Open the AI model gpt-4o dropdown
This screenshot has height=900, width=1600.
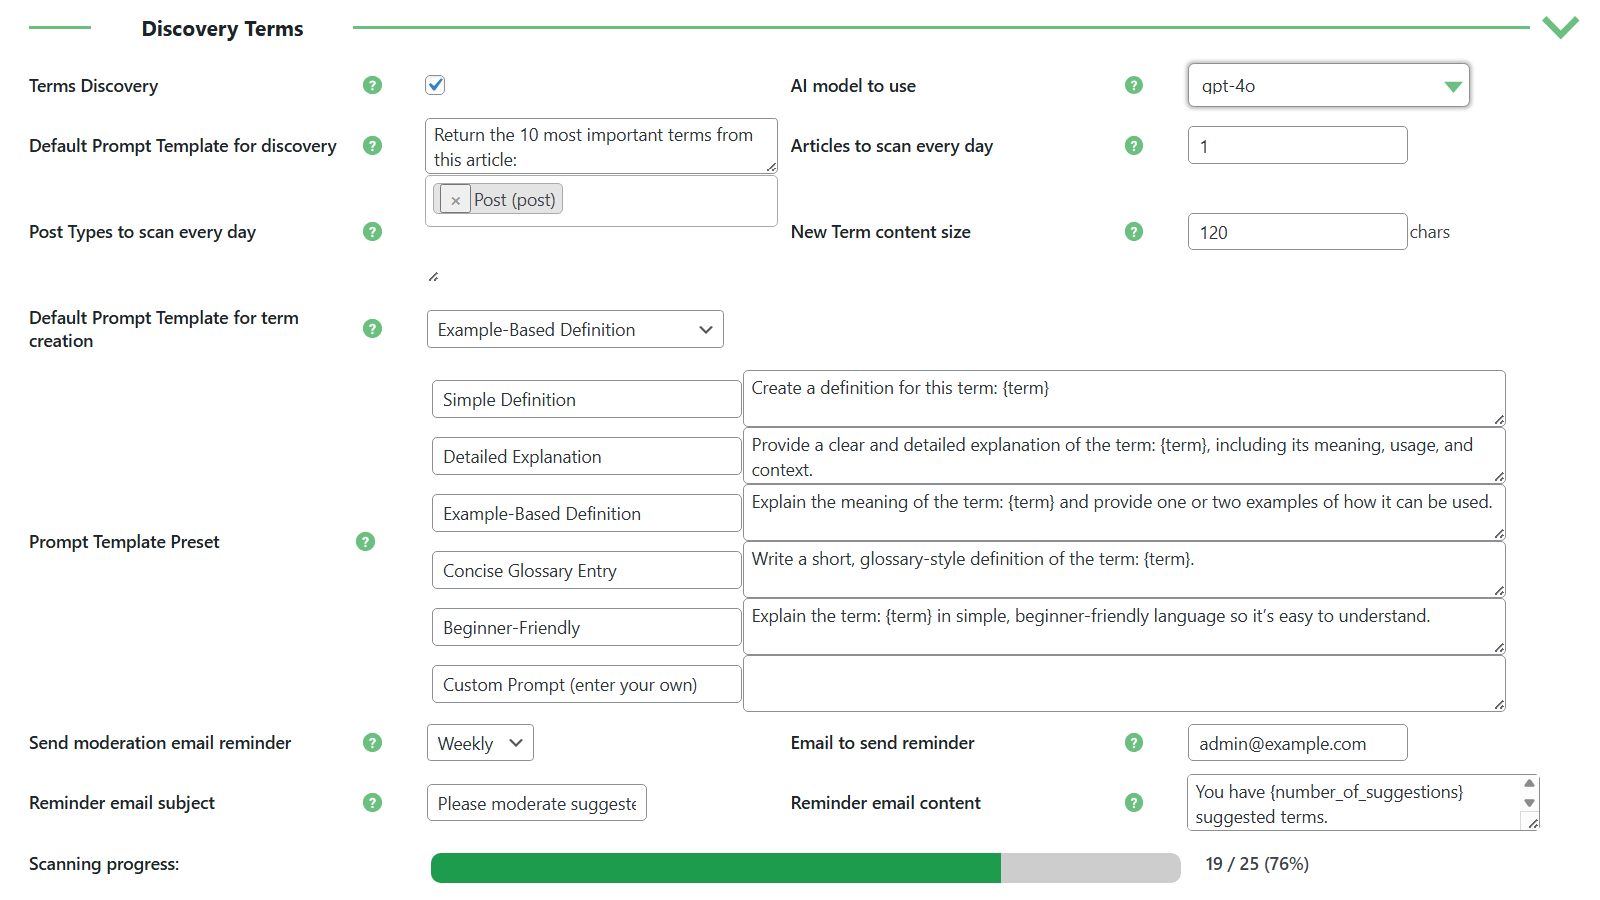(x=1329, y=85)
